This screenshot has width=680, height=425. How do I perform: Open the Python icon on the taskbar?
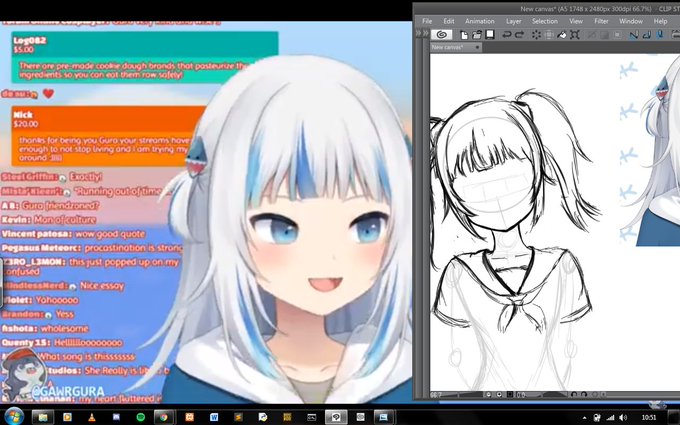(x=263, y=417)
